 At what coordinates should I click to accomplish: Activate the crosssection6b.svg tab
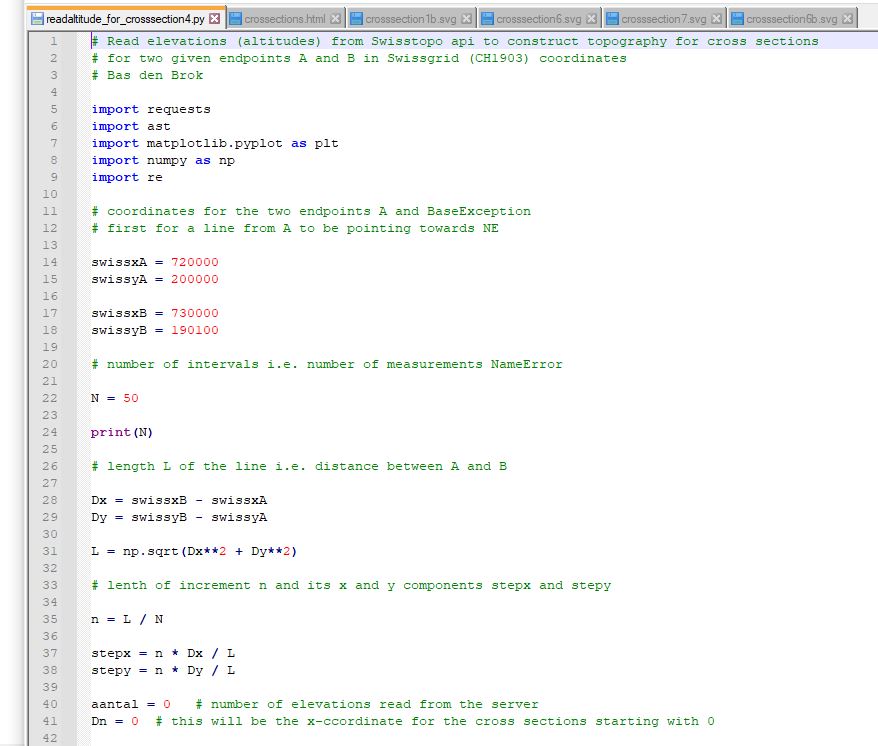pyautogui.click(x=788, y=19)
